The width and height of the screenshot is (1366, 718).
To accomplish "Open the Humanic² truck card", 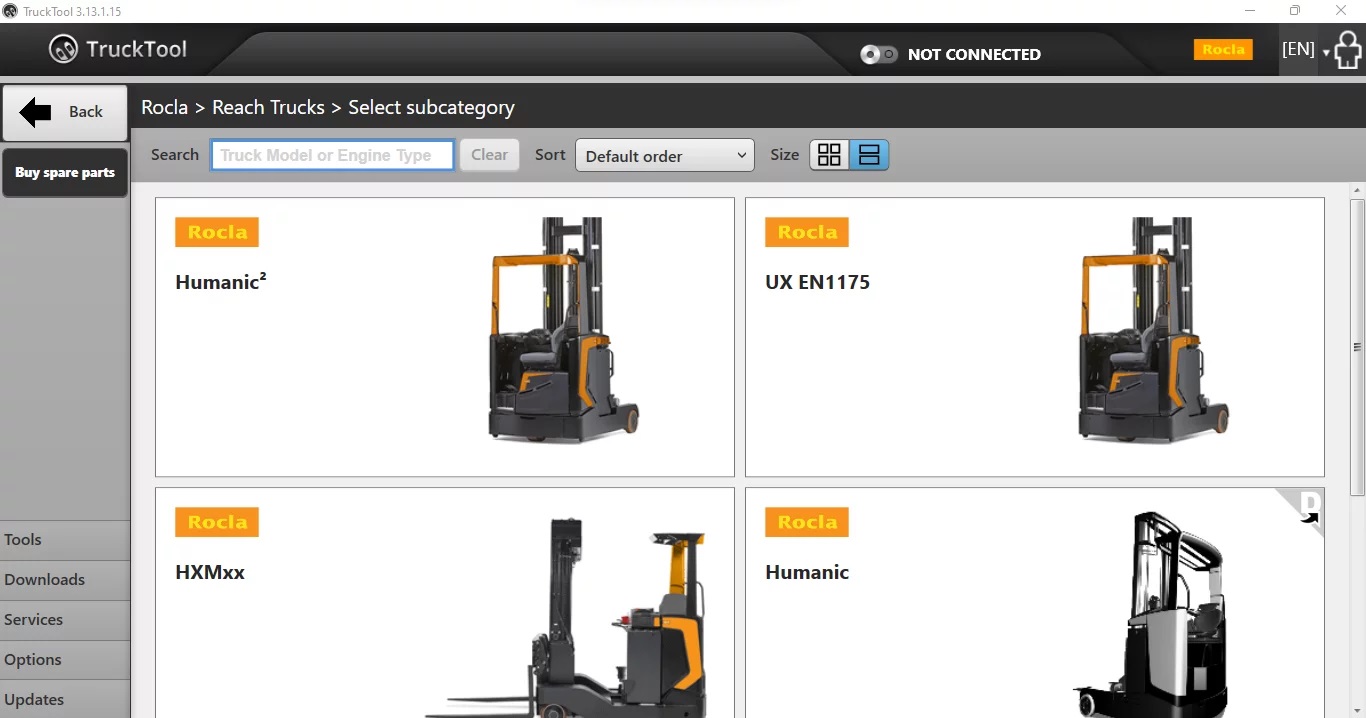I will (445, 337).
